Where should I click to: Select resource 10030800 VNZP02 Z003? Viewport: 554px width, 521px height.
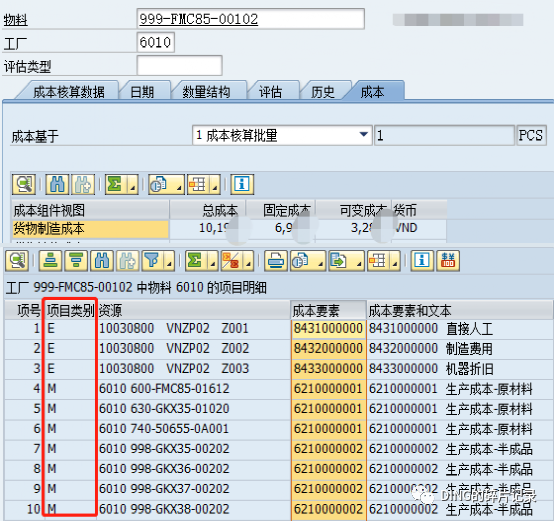[193, 369]
